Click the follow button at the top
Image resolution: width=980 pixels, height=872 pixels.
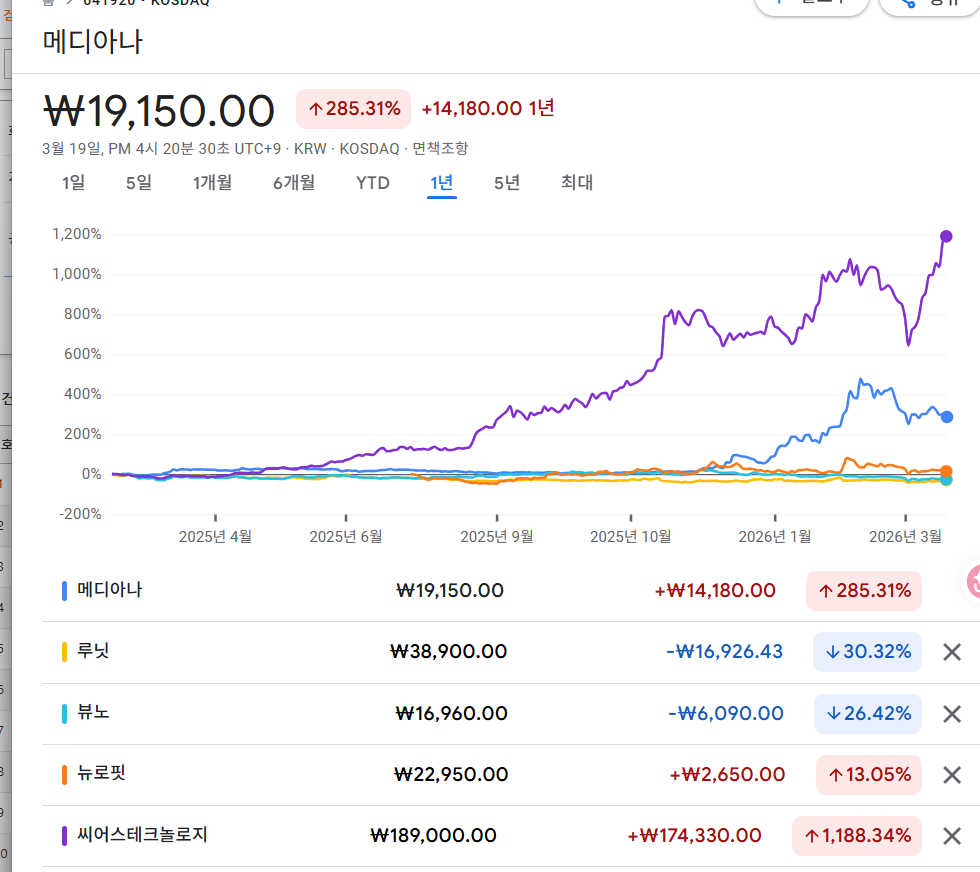click(x=811, y=5)
